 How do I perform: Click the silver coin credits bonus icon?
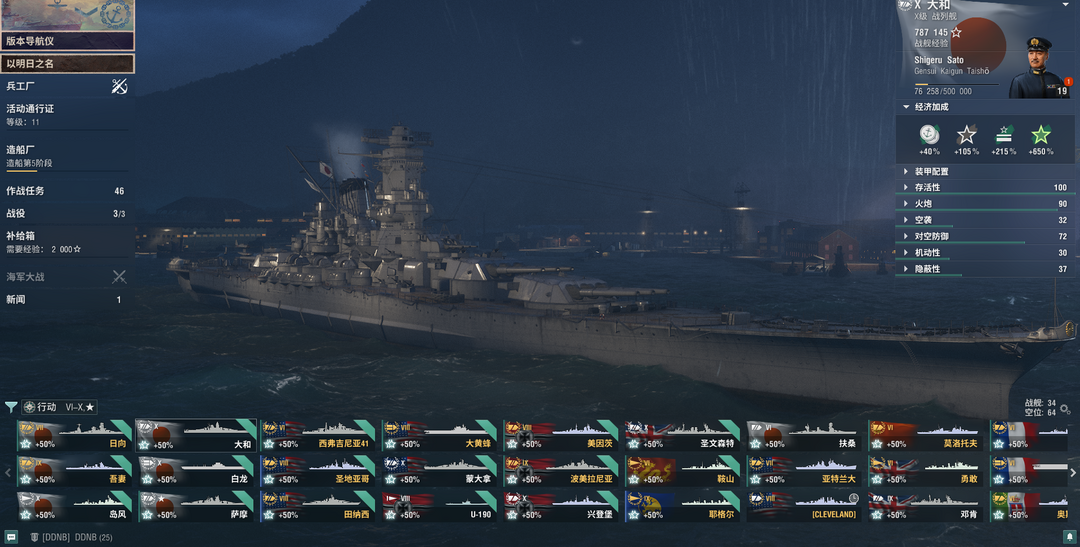[929, 135]
